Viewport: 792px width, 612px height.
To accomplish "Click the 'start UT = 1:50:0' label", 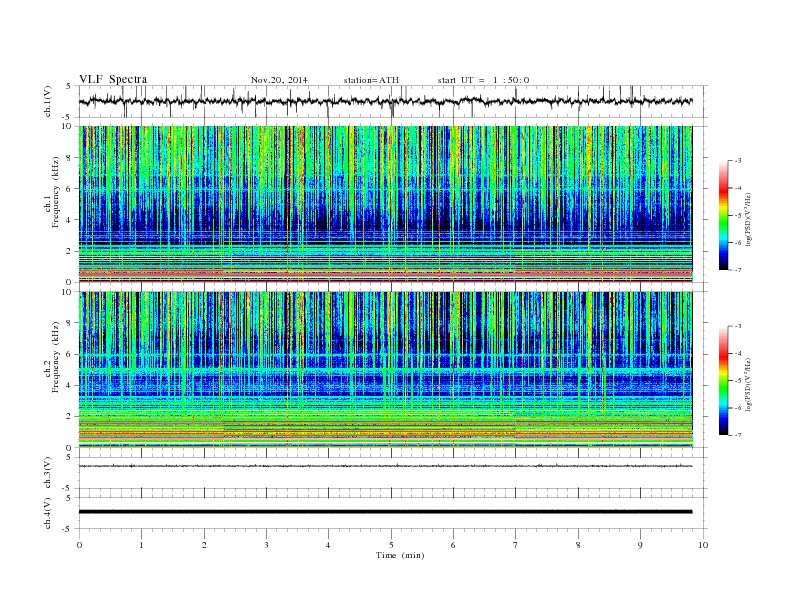I will coord(483,80).
